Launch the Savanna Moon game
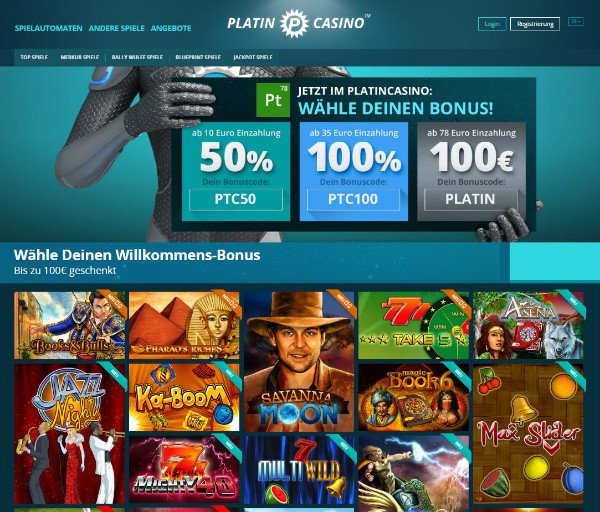 tap(299, 362)
